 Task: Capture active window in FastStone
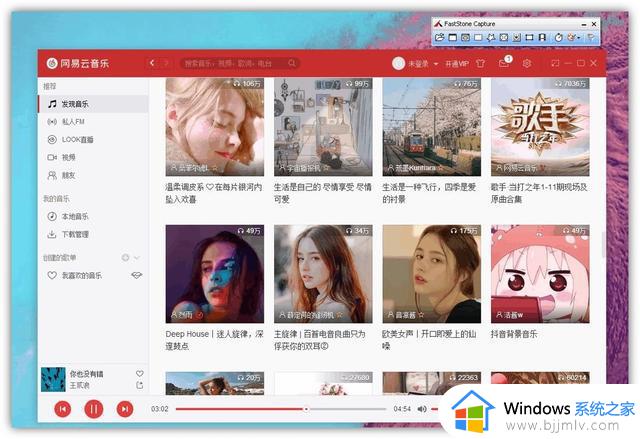[x=453, y=38]
